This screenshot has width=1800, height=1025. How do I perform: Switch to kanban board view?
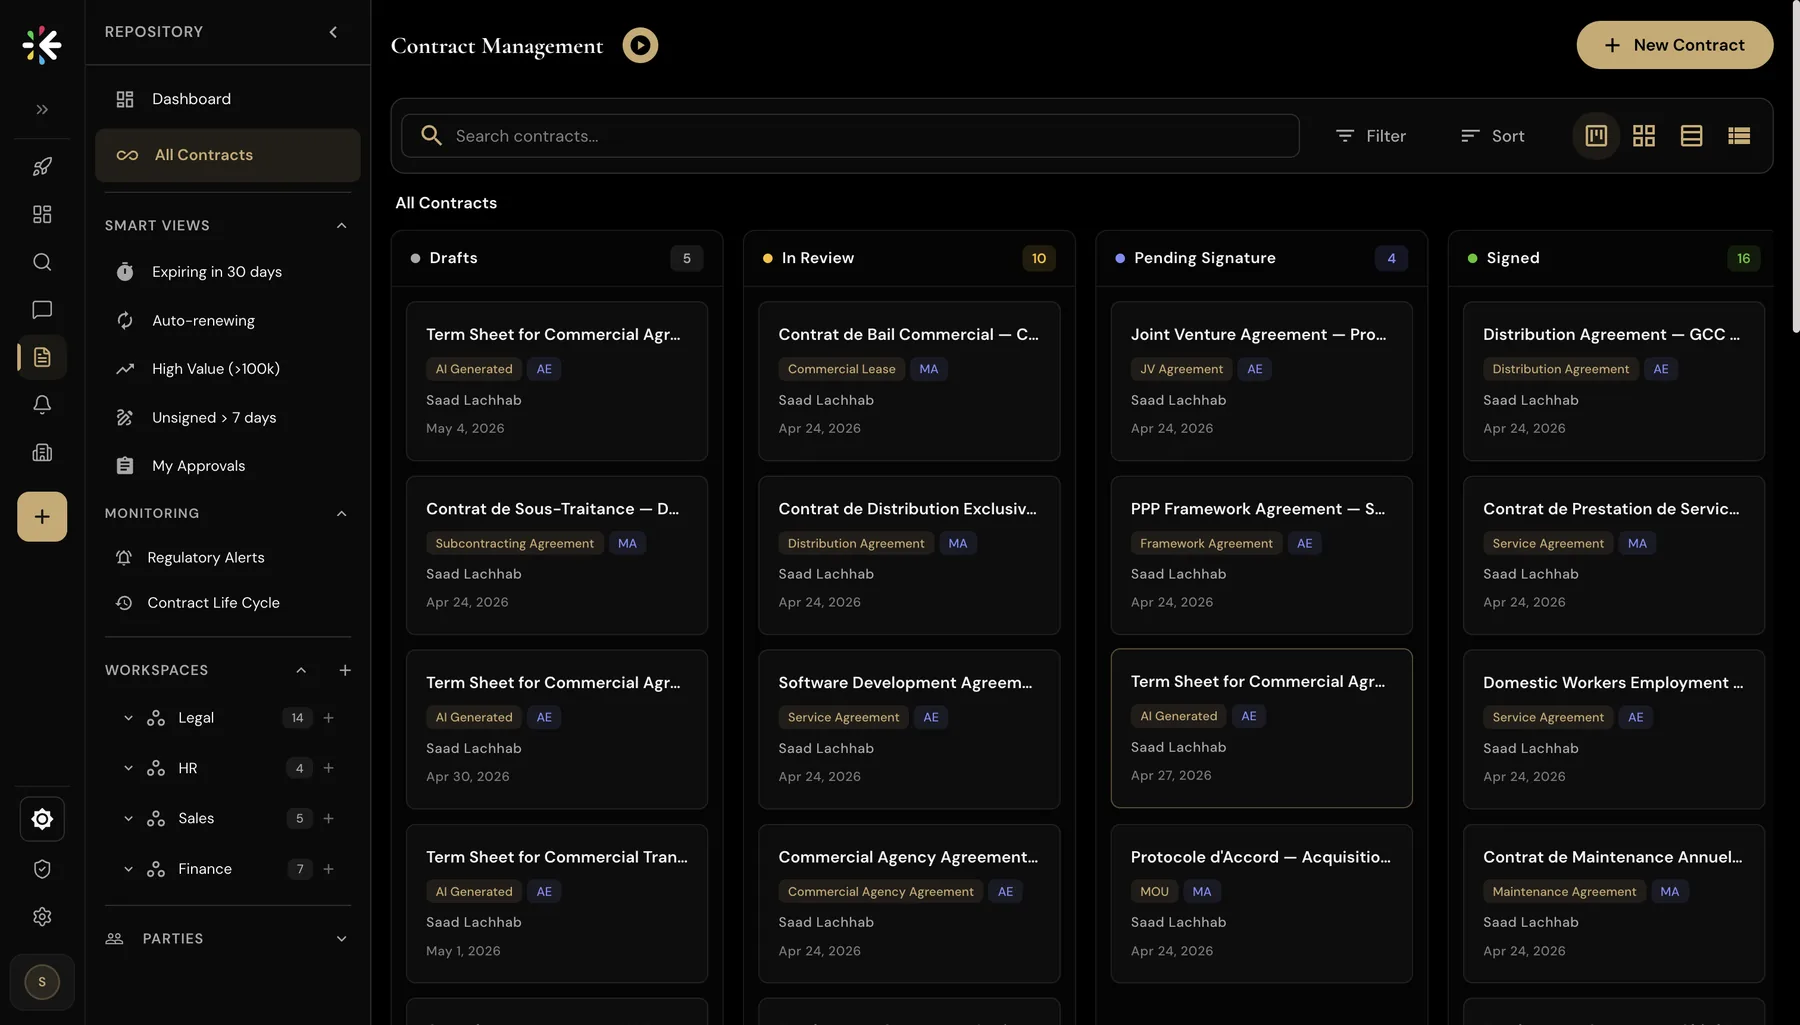tap(1596, 136)
